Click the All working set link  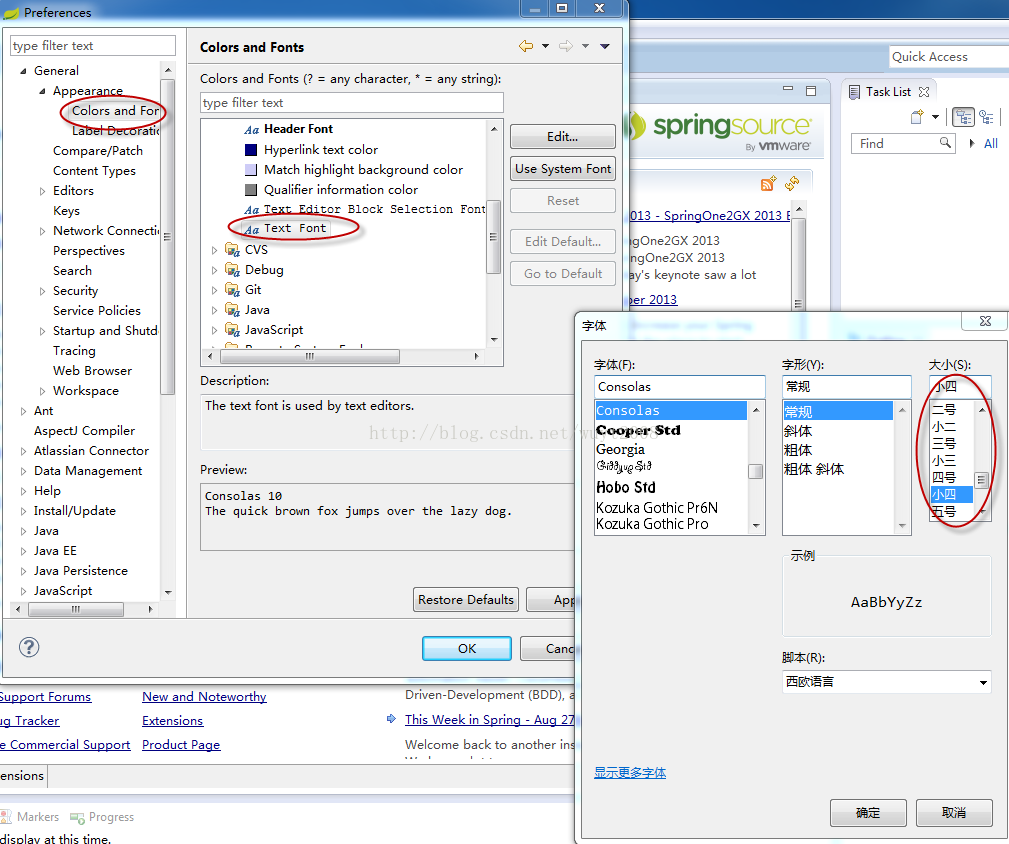(991, 143)
